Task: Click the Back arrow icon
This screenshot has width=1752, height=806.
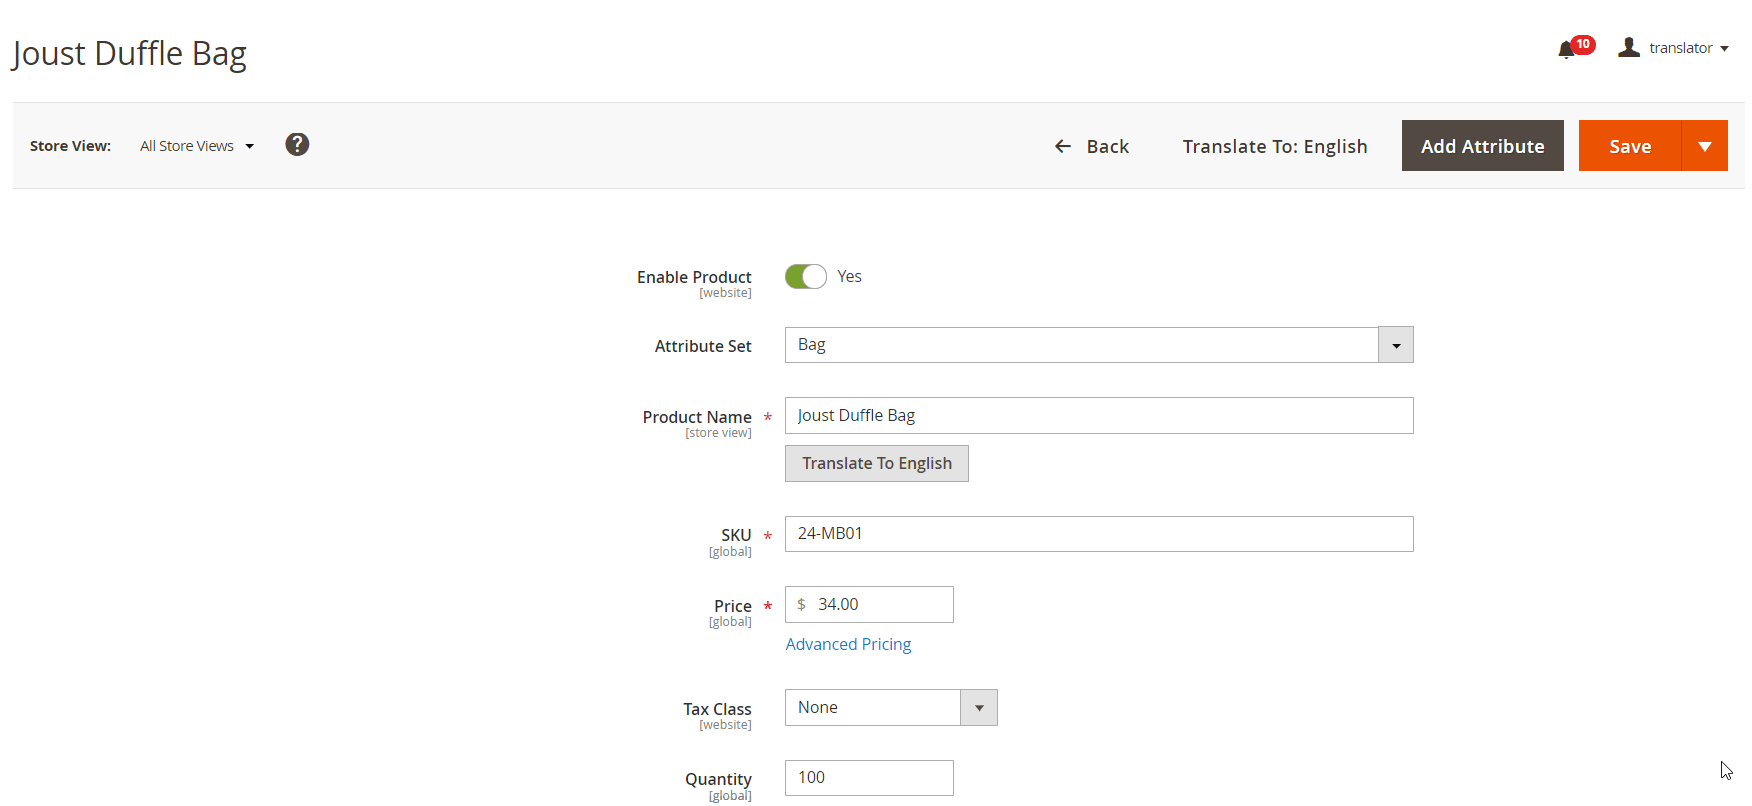Action: click(x=1063, y=147)
